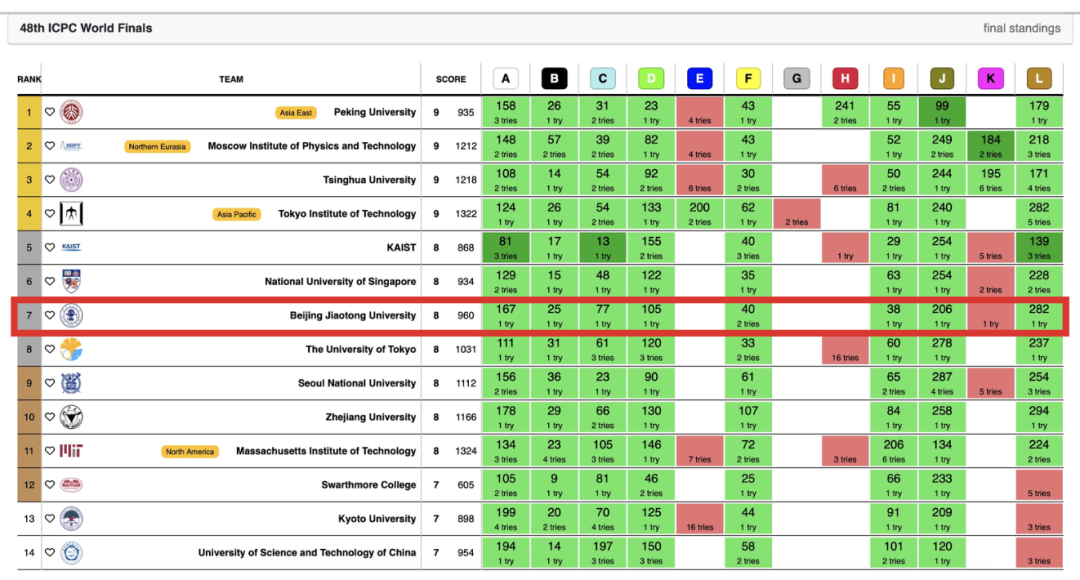Screen dimensions: 1080x580
Task: Favorite Beijing Jiaotong University with the heart
Action: pyautogui.click(x=50, y=315)
